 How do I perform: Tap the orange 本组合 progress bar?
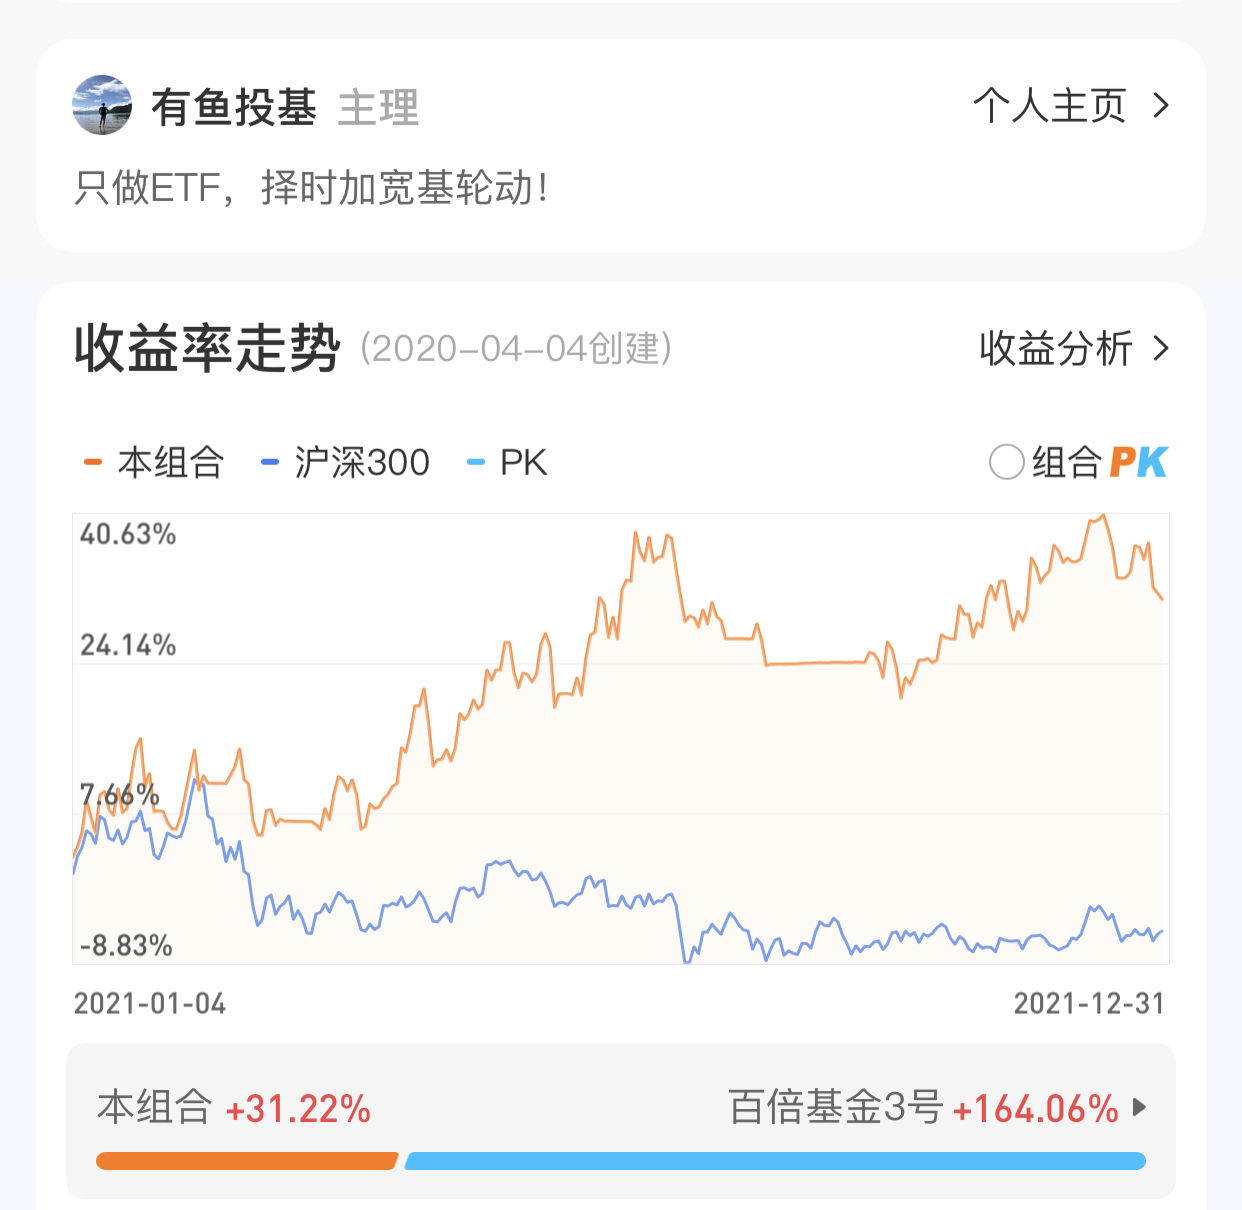click(x=246, y=1161)
